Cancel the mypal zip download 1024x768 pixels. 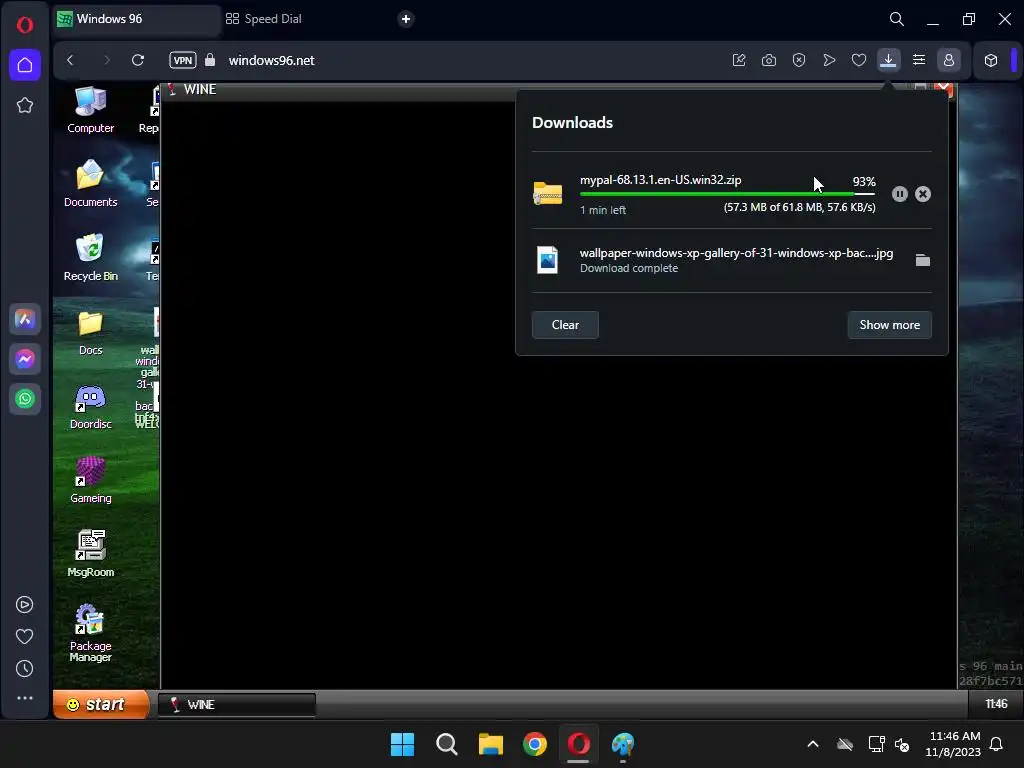tap(923, 194)
